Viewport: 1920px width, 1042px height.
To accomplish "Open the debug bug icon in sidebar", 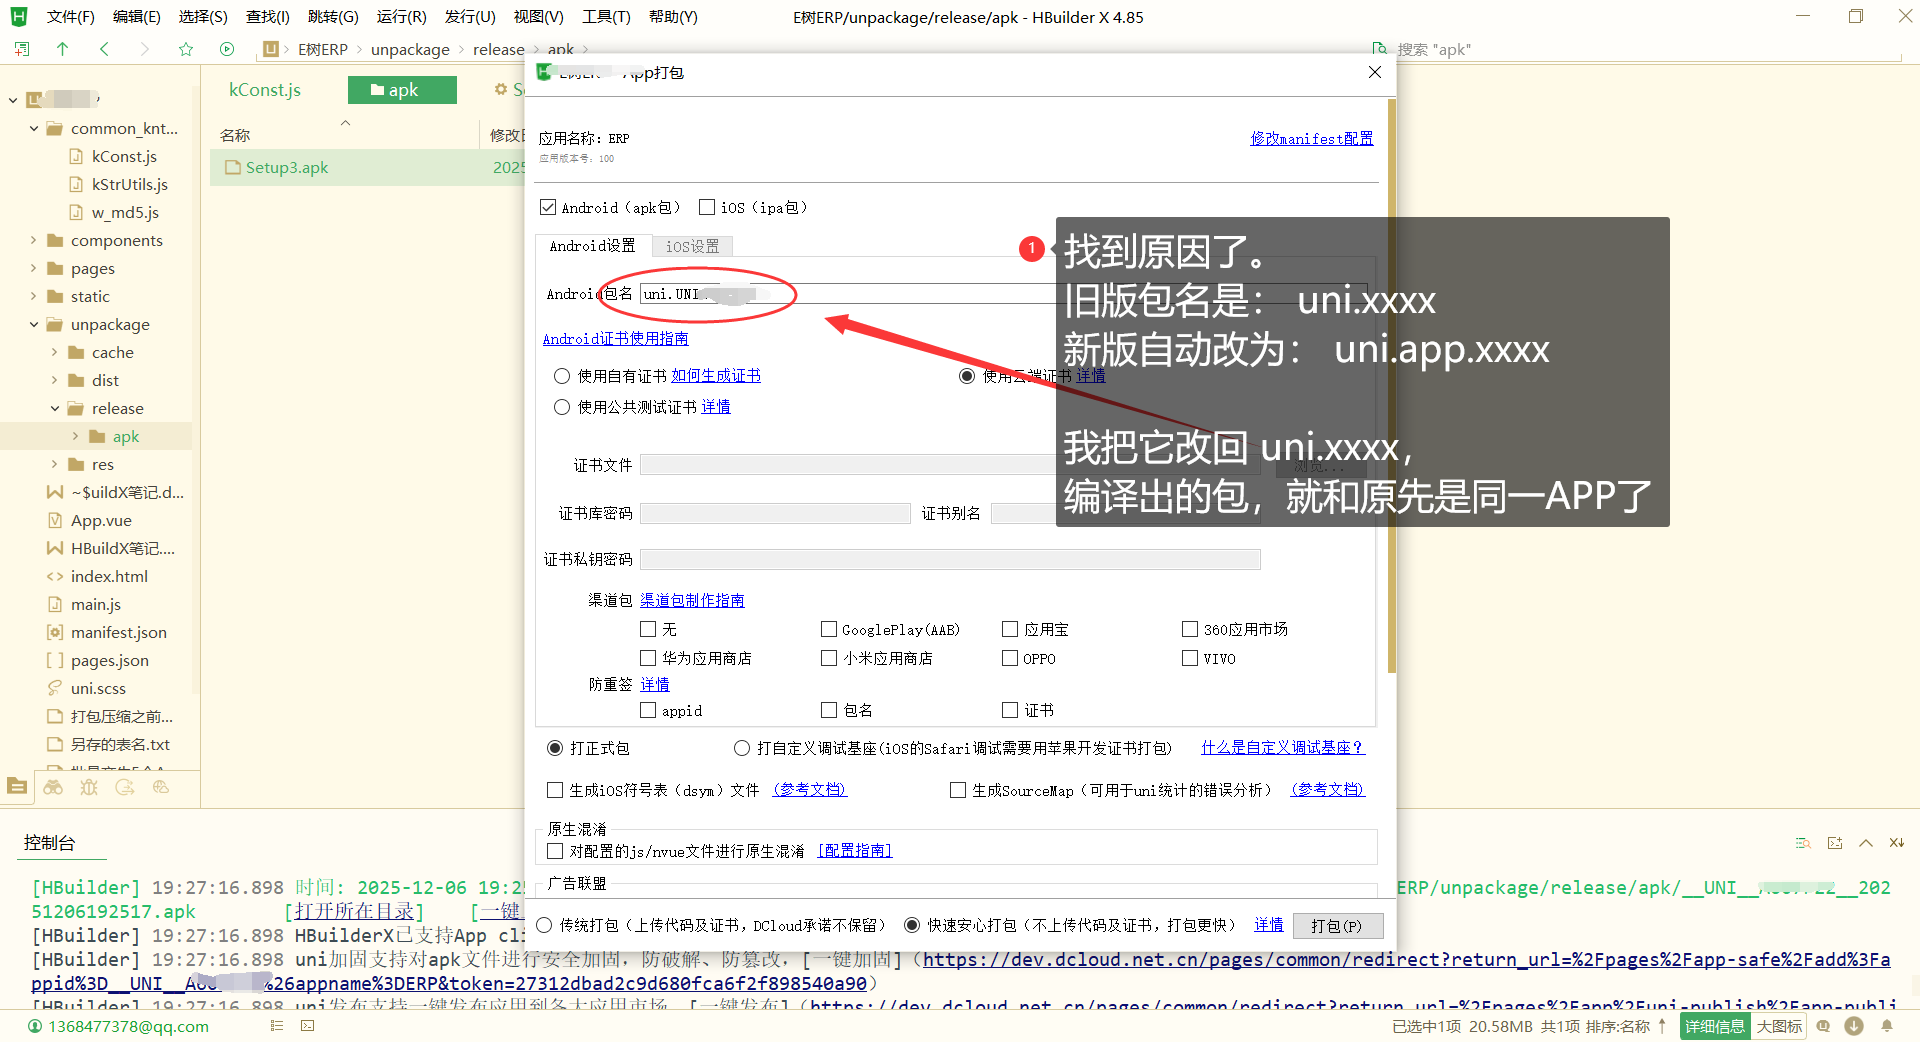I will click(89, 788).
